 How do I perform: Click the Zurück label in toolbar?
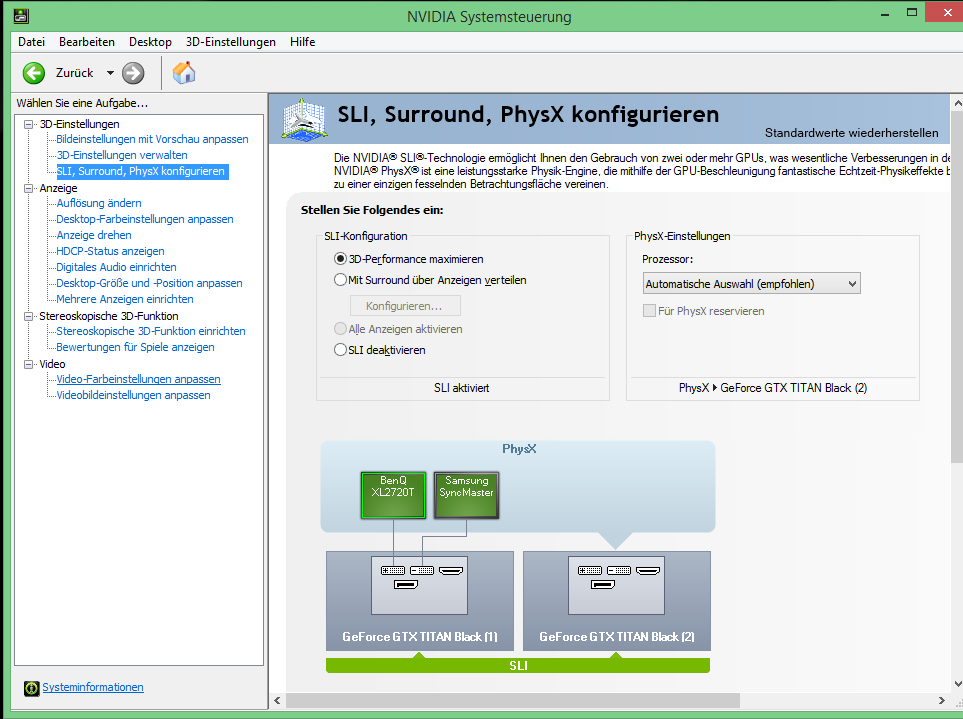coord(74,73)
